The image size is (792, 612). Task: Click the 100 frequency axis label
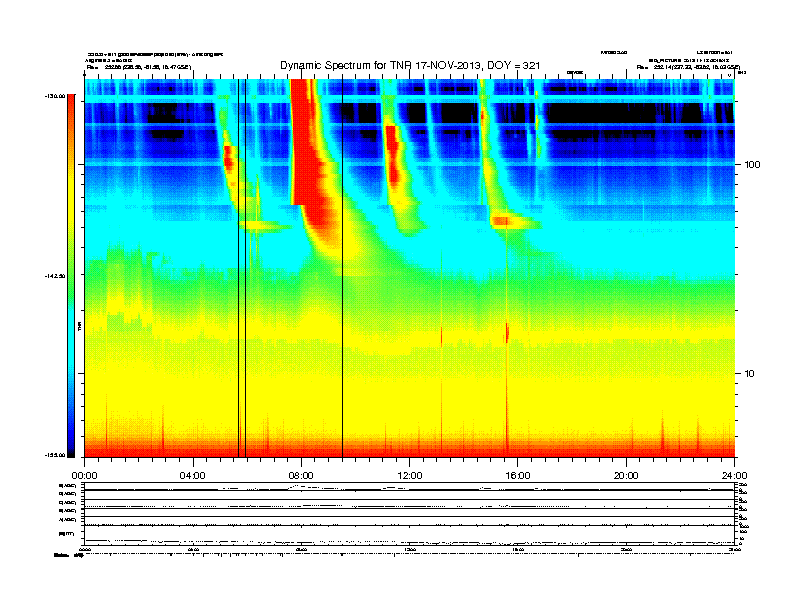(x=753, y=165)
